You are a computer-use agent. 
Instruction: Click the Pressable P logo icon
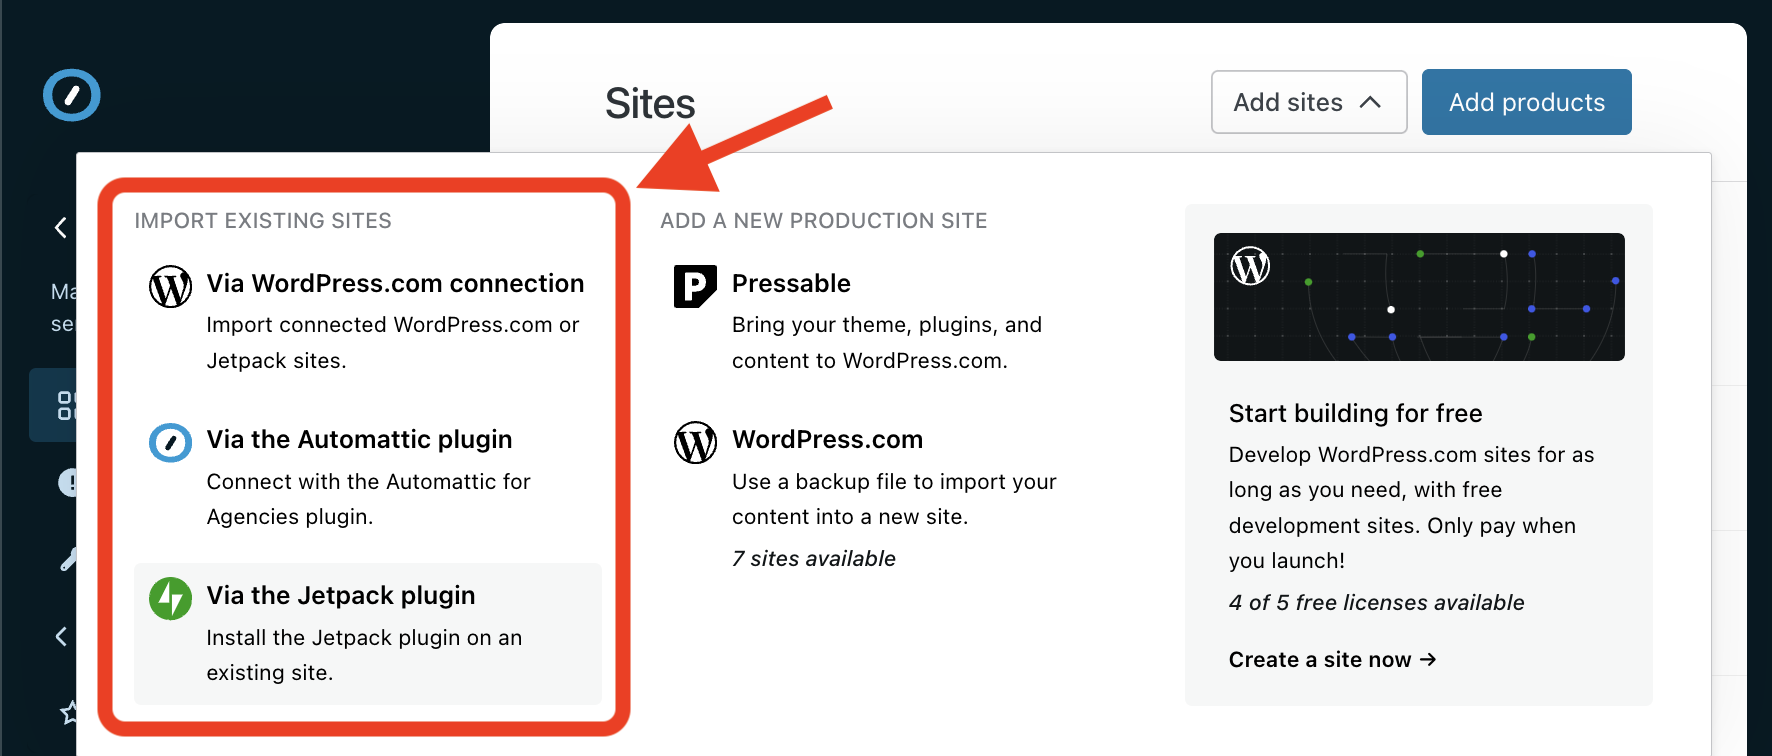pos(695,287)
